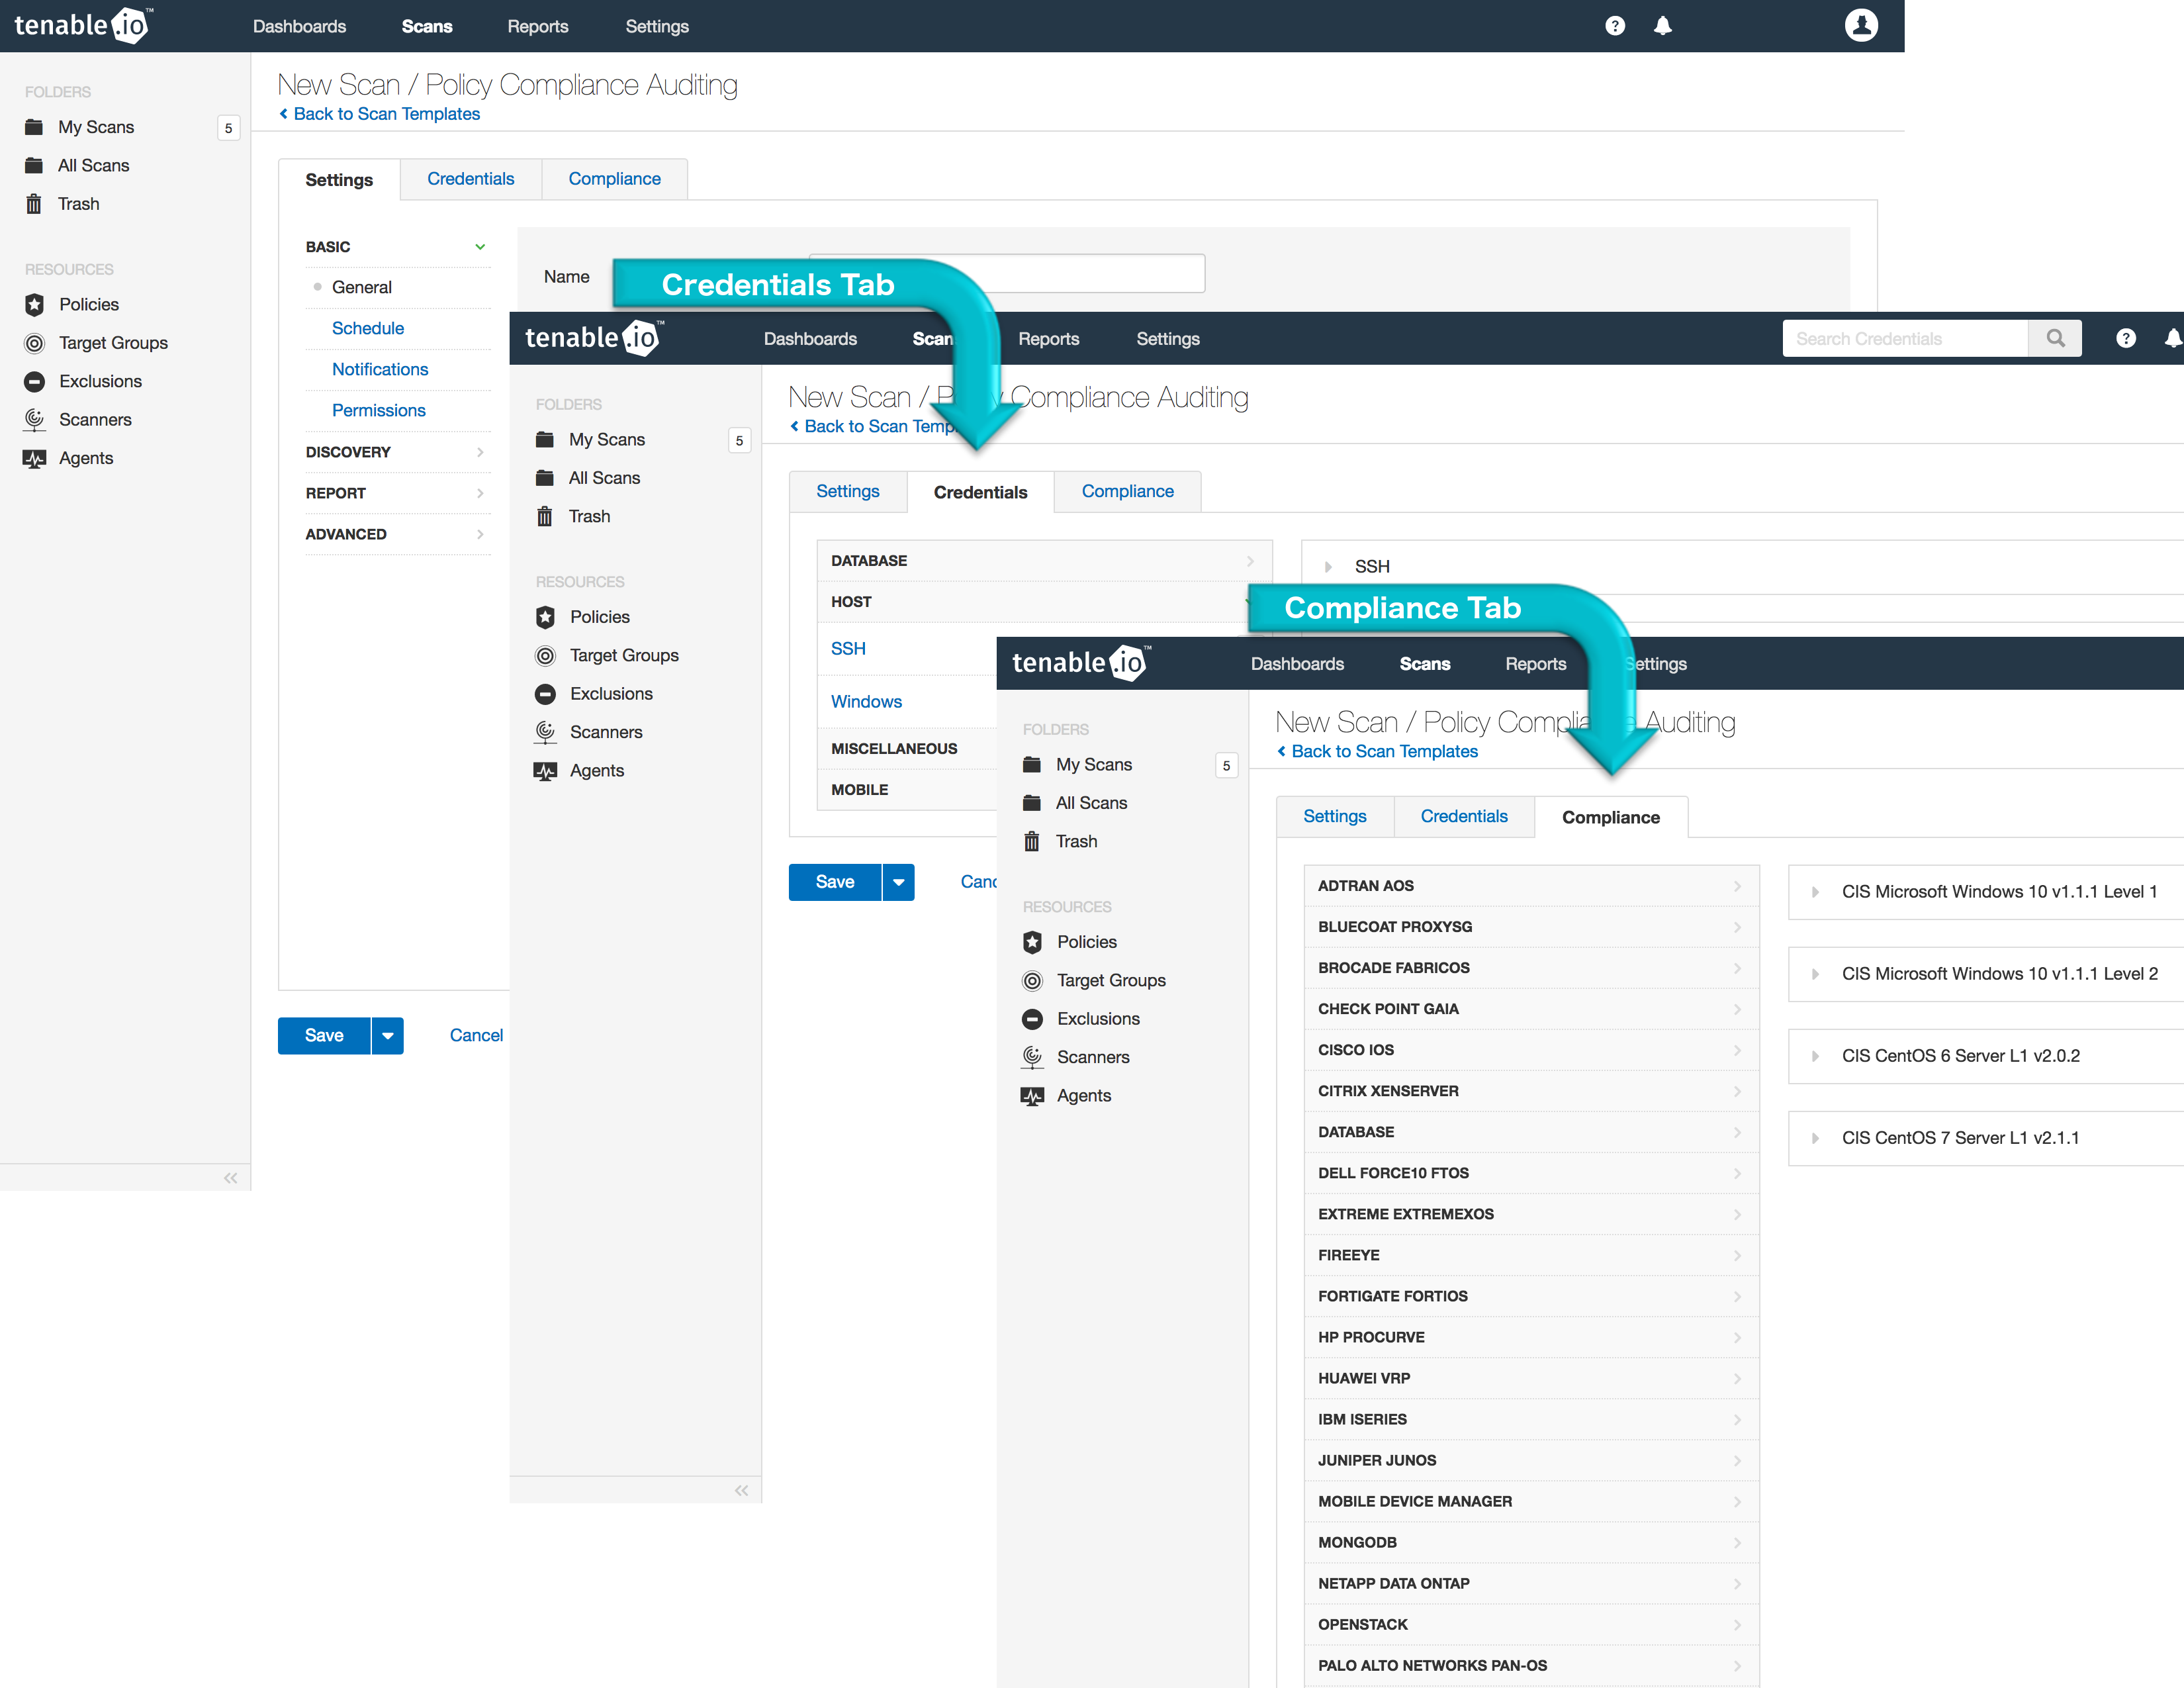Open Save dropdown arrow in back window
Screen dimensions: 2184x1688
(x=388, y=1036)
